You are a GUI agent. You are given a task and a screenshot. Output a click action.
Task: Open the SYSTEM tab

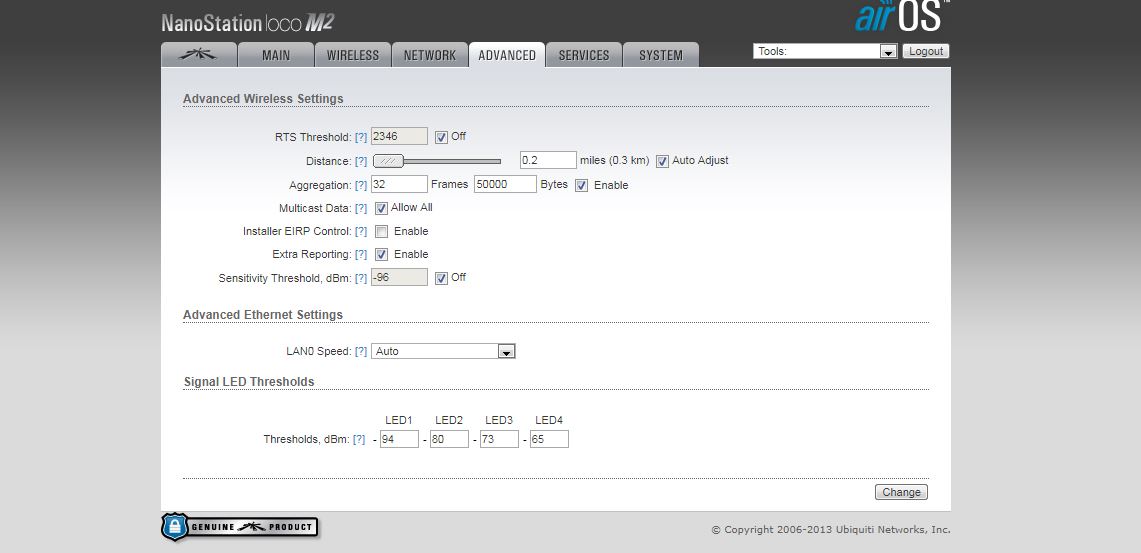point(661,55)
